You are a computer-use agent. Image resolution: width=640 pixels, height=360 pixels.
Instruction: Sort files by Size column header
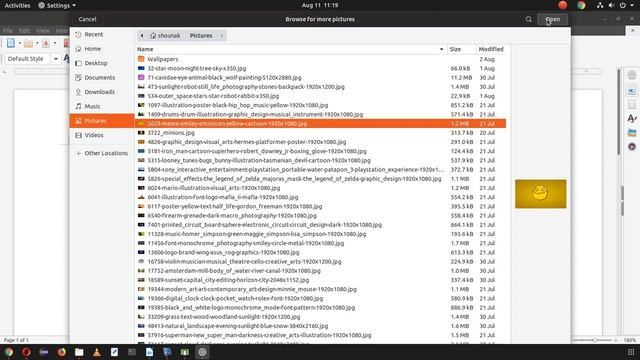461,49
